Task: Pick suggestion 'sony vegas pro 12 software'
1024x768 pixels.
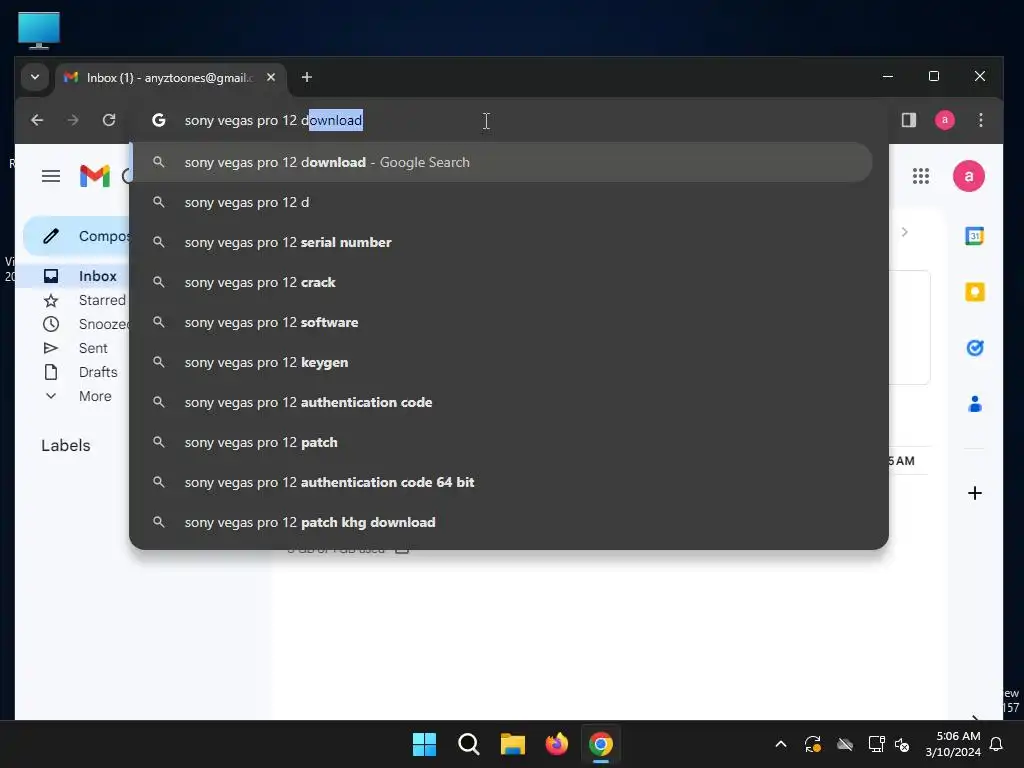Action: (502, 322)
